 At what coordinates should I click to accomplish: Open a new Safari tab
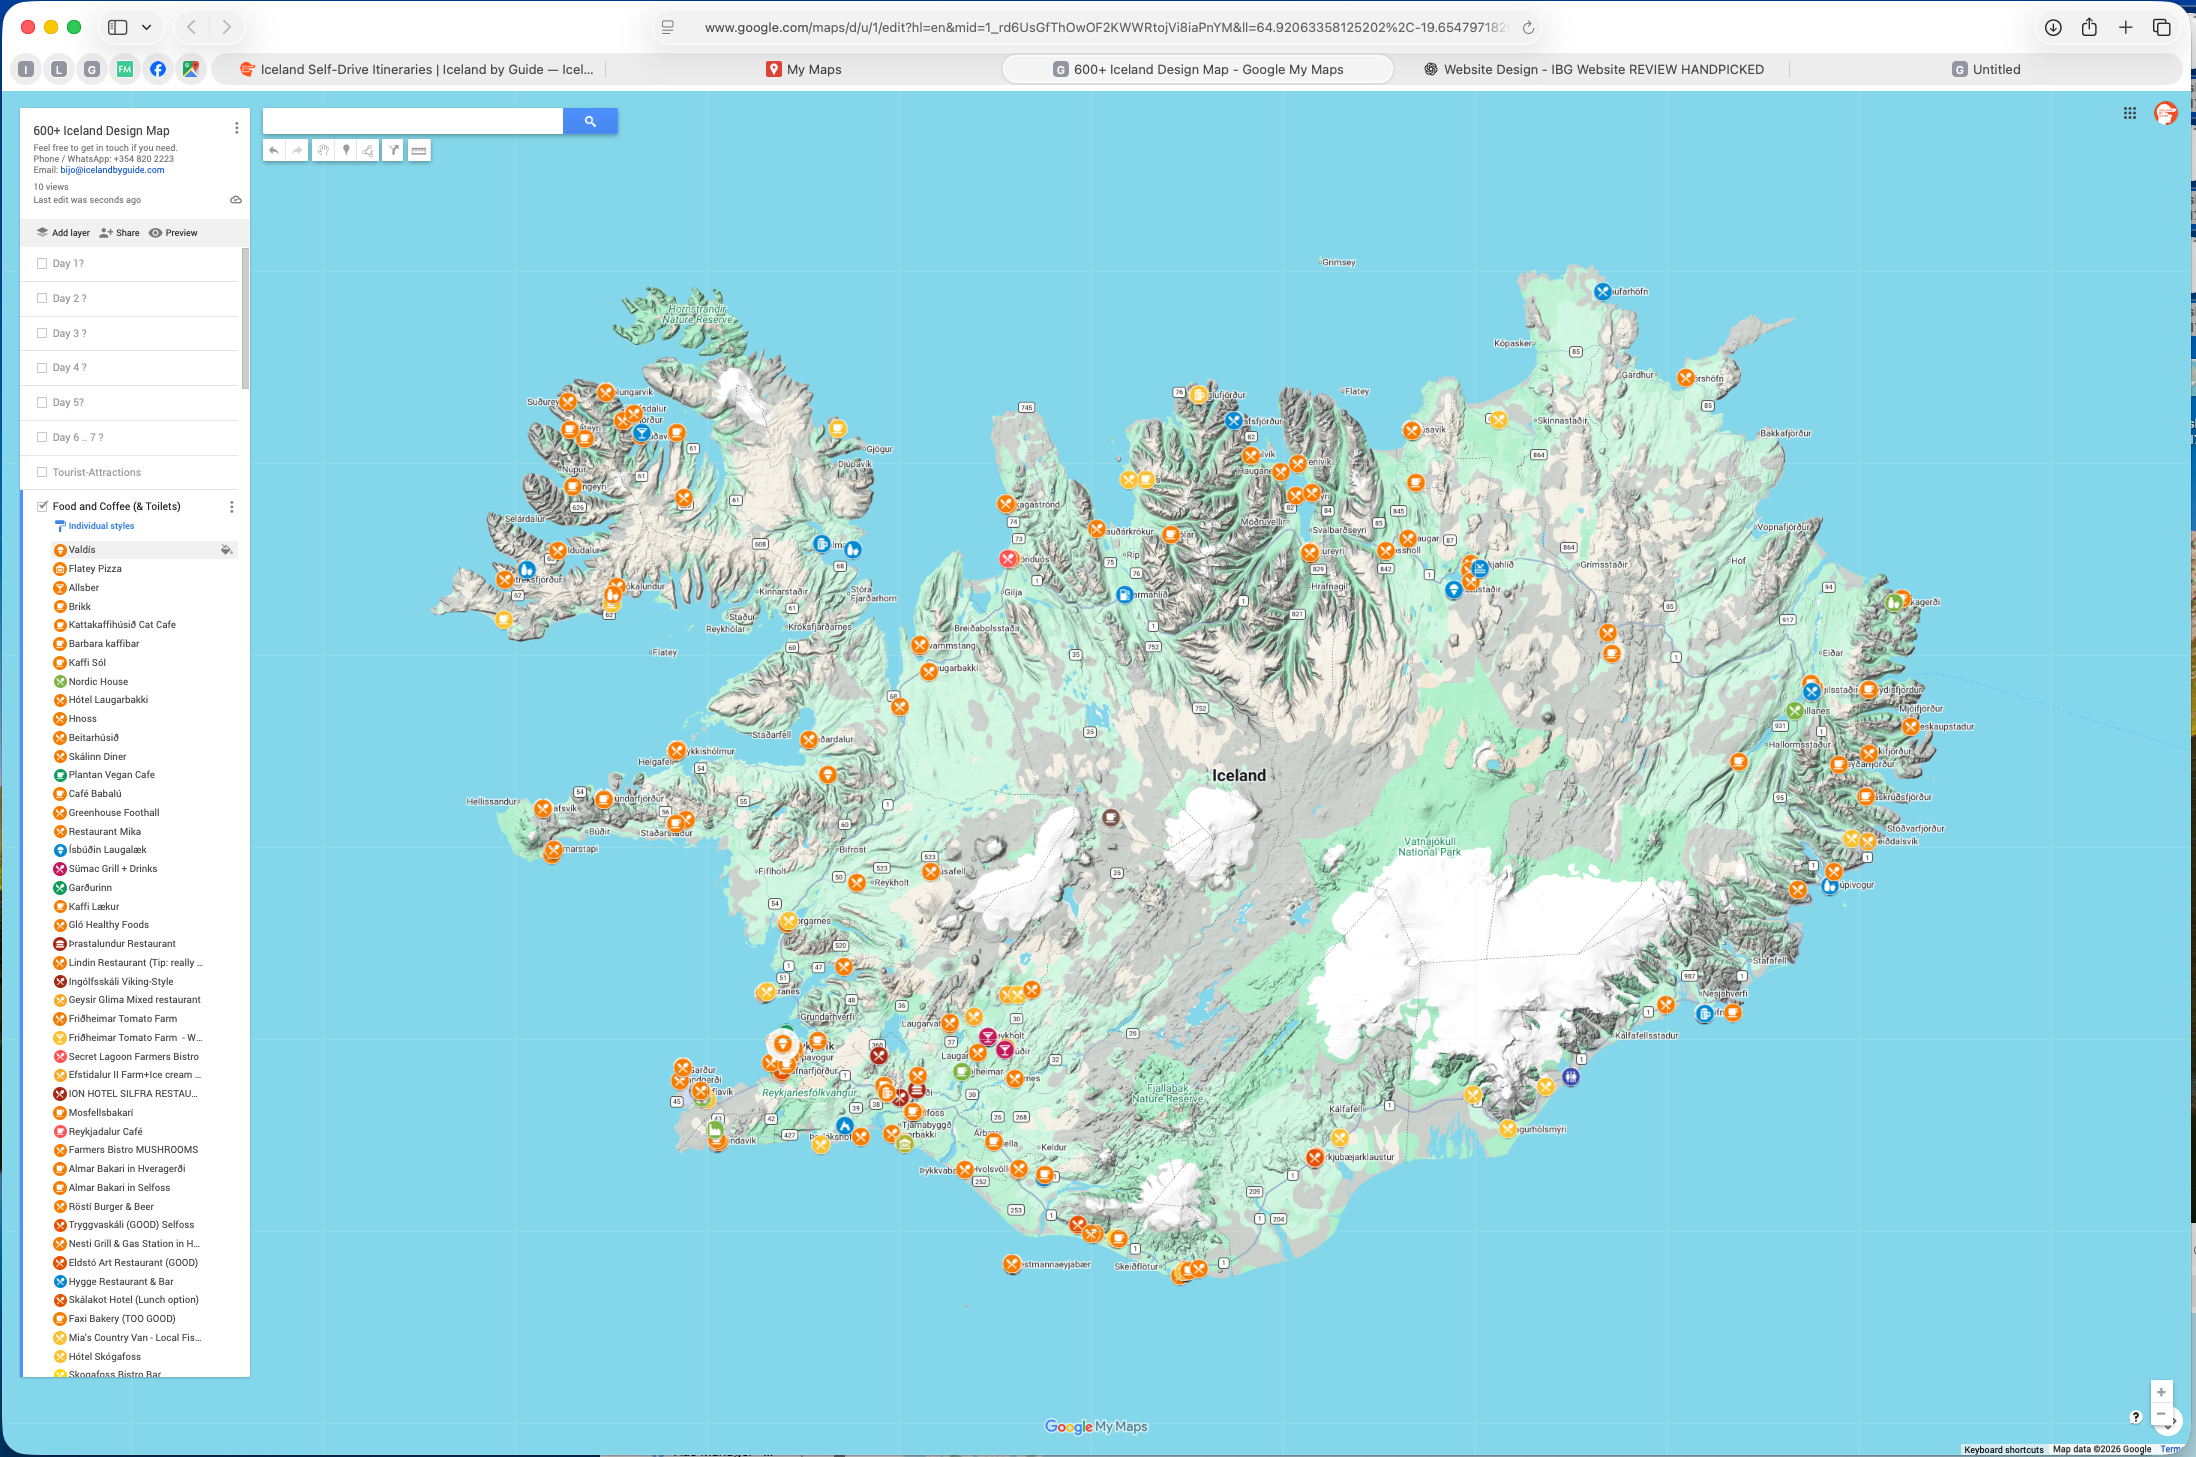pos(2125,28)
